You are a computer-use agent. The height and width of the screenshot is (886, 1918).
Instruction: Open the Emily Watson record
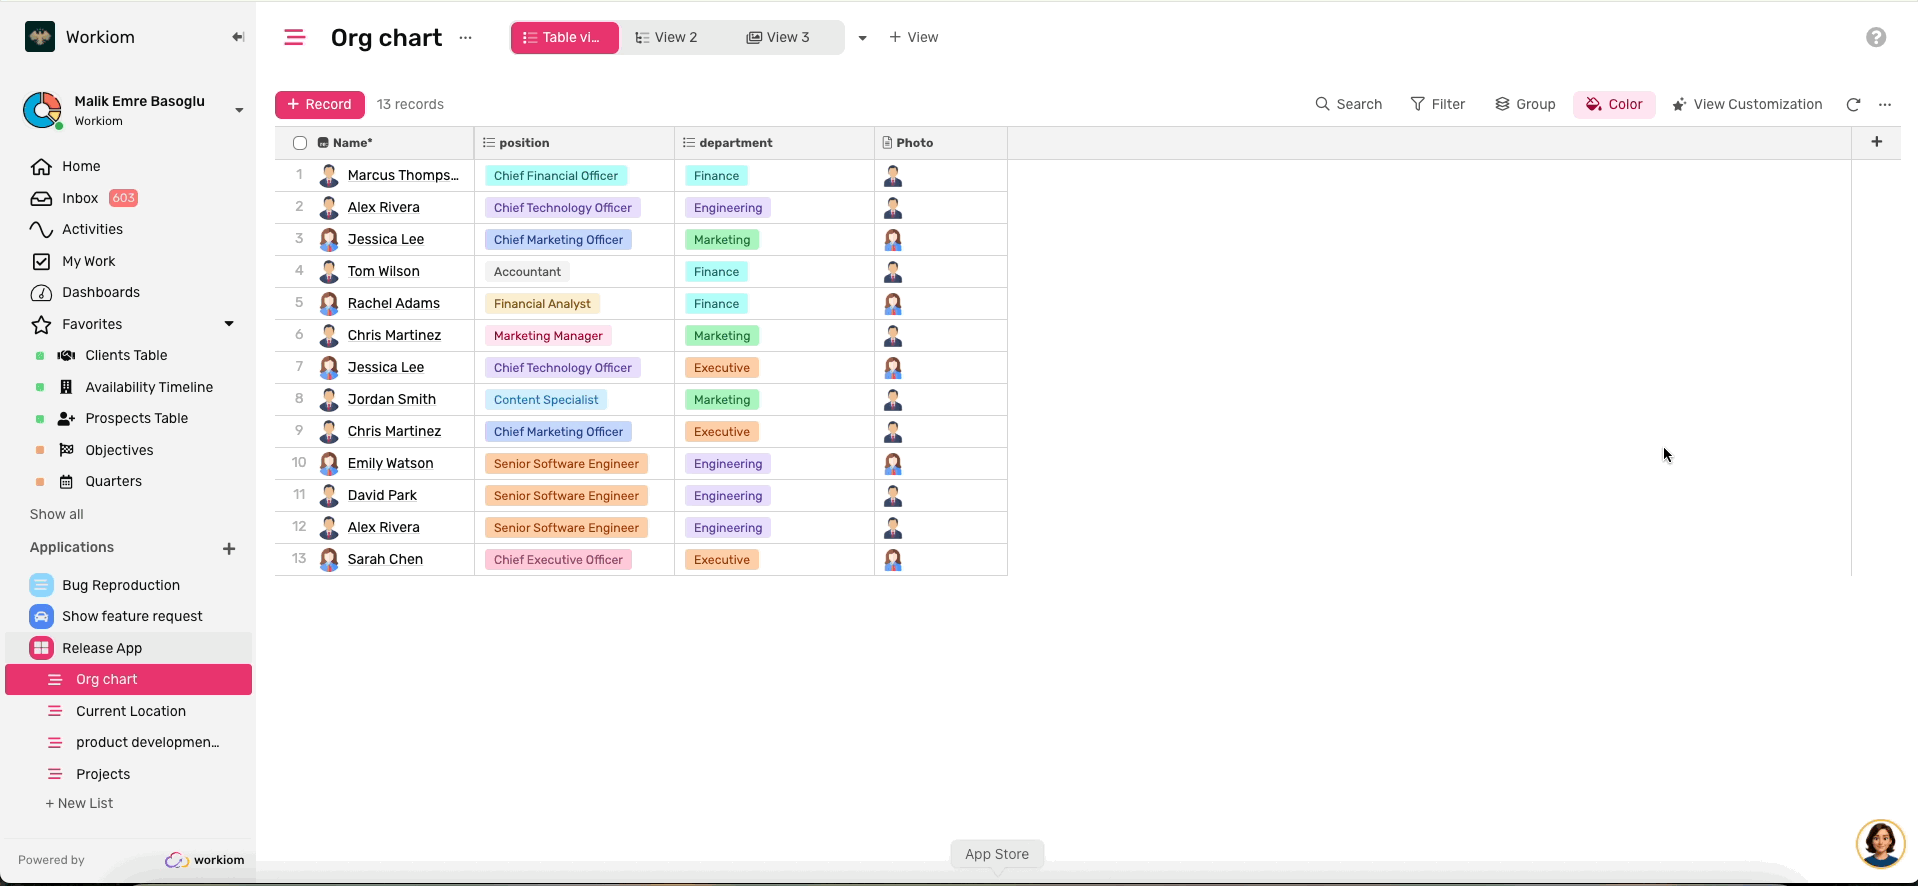(x=390, y=464)
